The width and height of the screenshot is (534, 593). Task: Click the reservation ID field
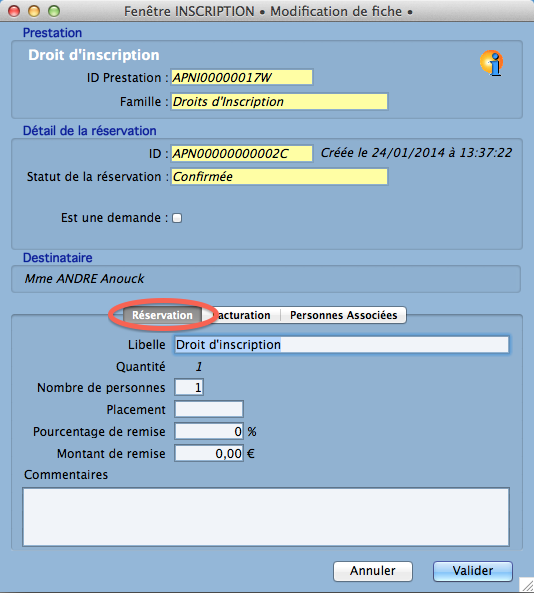(242, 153)
